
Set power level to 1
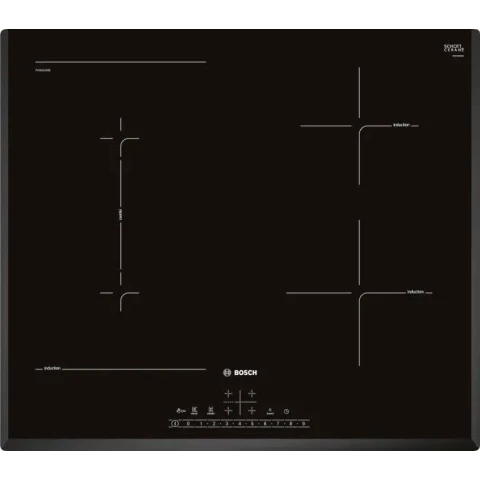201,424
